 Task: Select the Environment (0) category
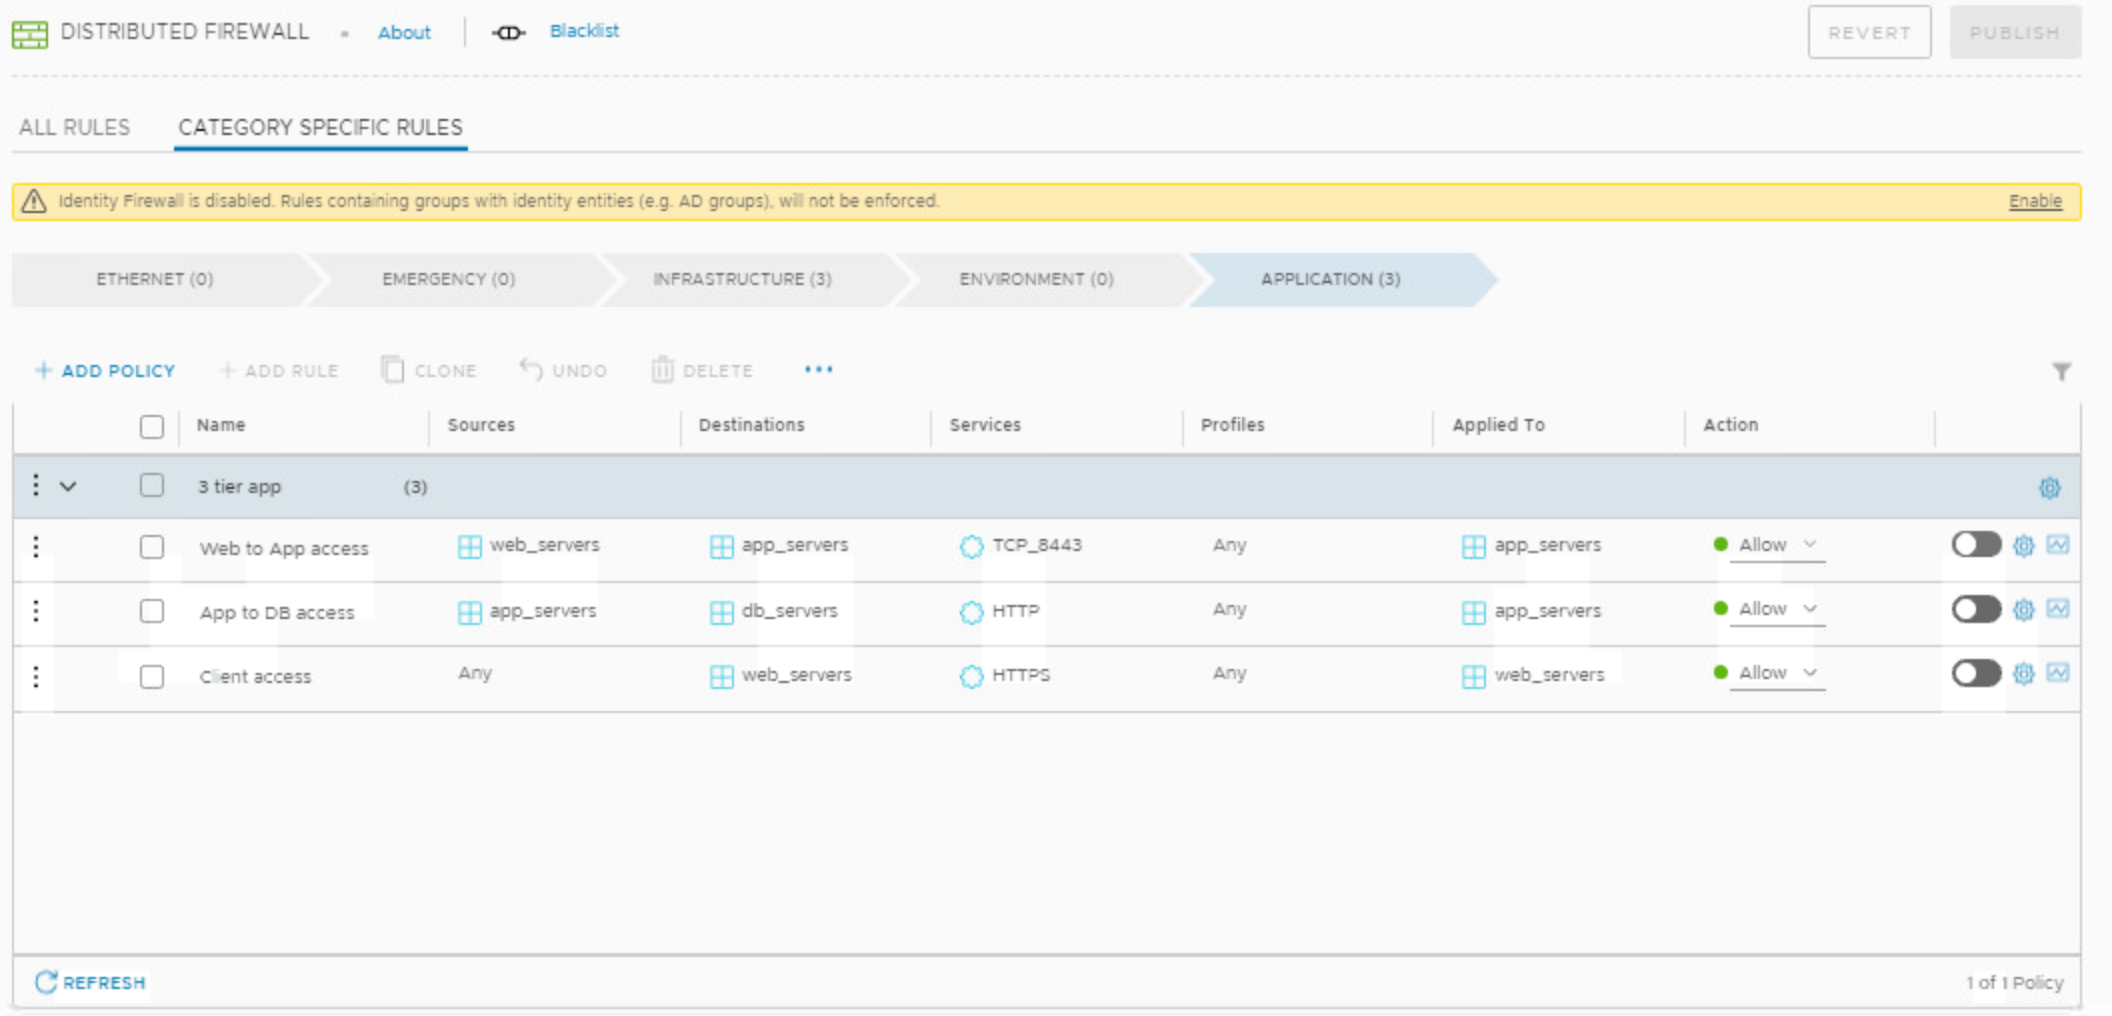[1037, 279]
